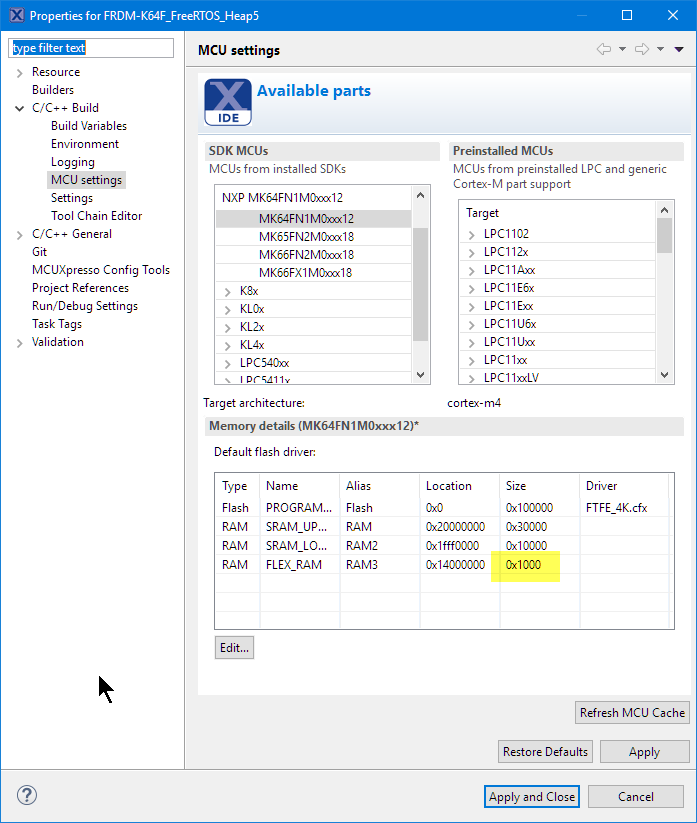Select the SRAM_UP... memory name cell
The width and height of the screenshot is (697, 823).
[x=296, y=526]
